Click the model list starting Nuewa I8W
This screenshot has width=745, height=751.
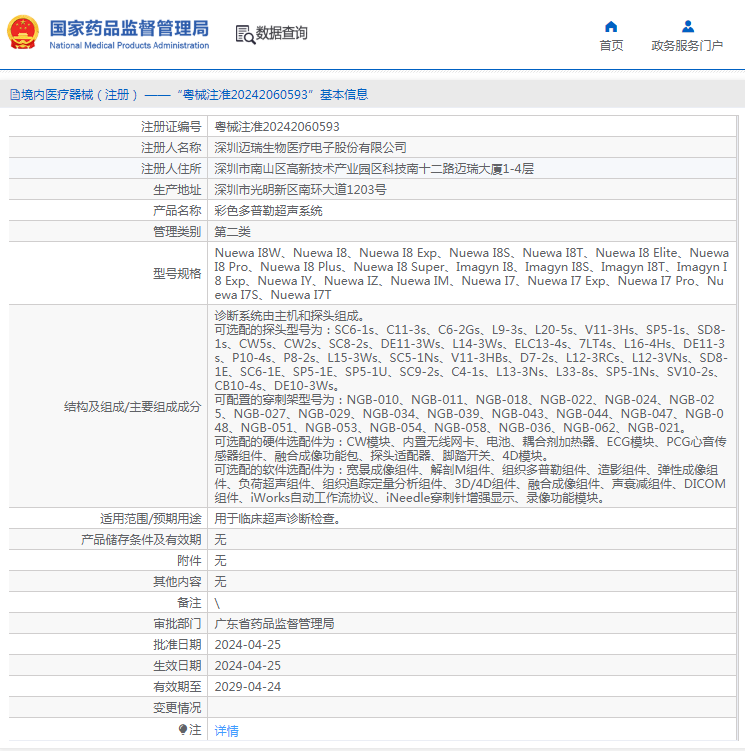coord(471,273)
